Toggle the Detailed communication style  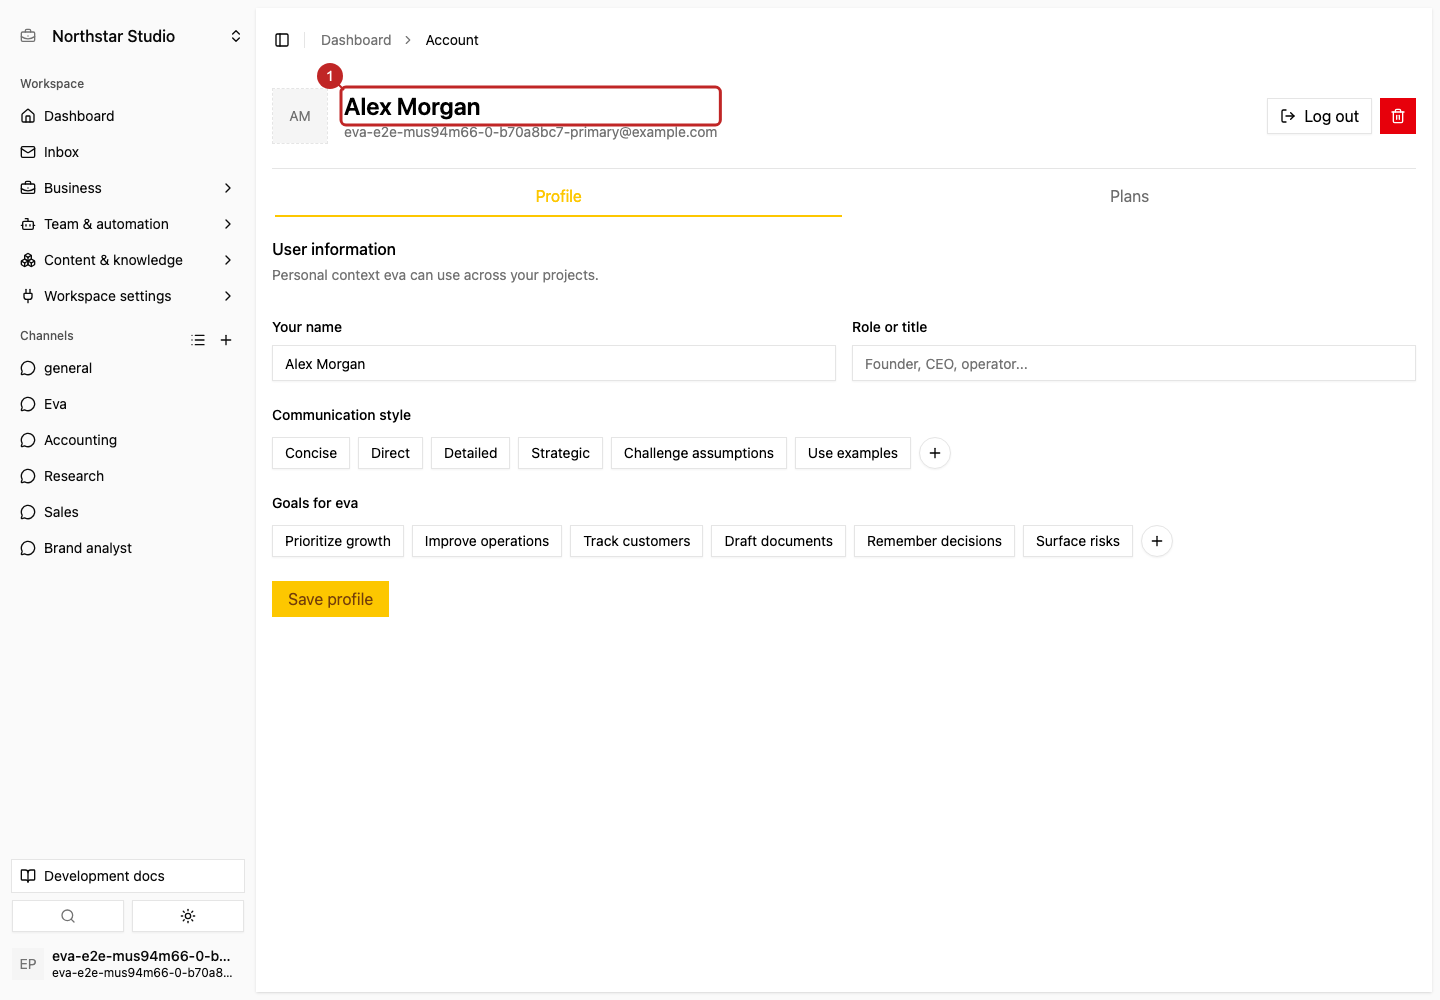pyautogui.click(x=471, y=453)
